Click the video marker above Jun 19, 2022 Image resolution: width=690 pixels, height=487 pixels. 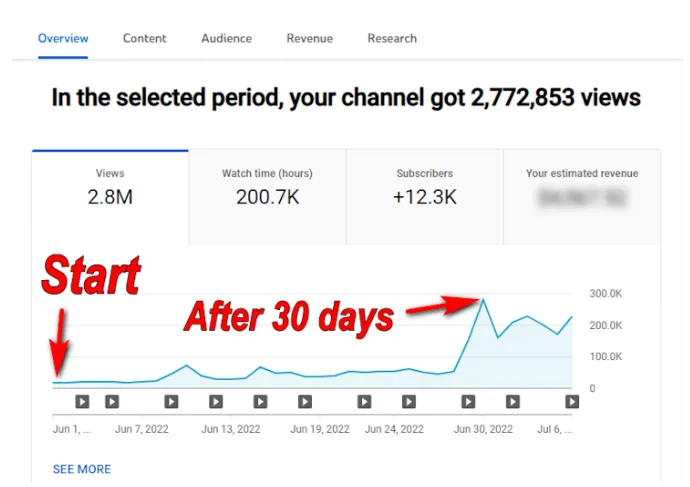(x=305, y=402)
